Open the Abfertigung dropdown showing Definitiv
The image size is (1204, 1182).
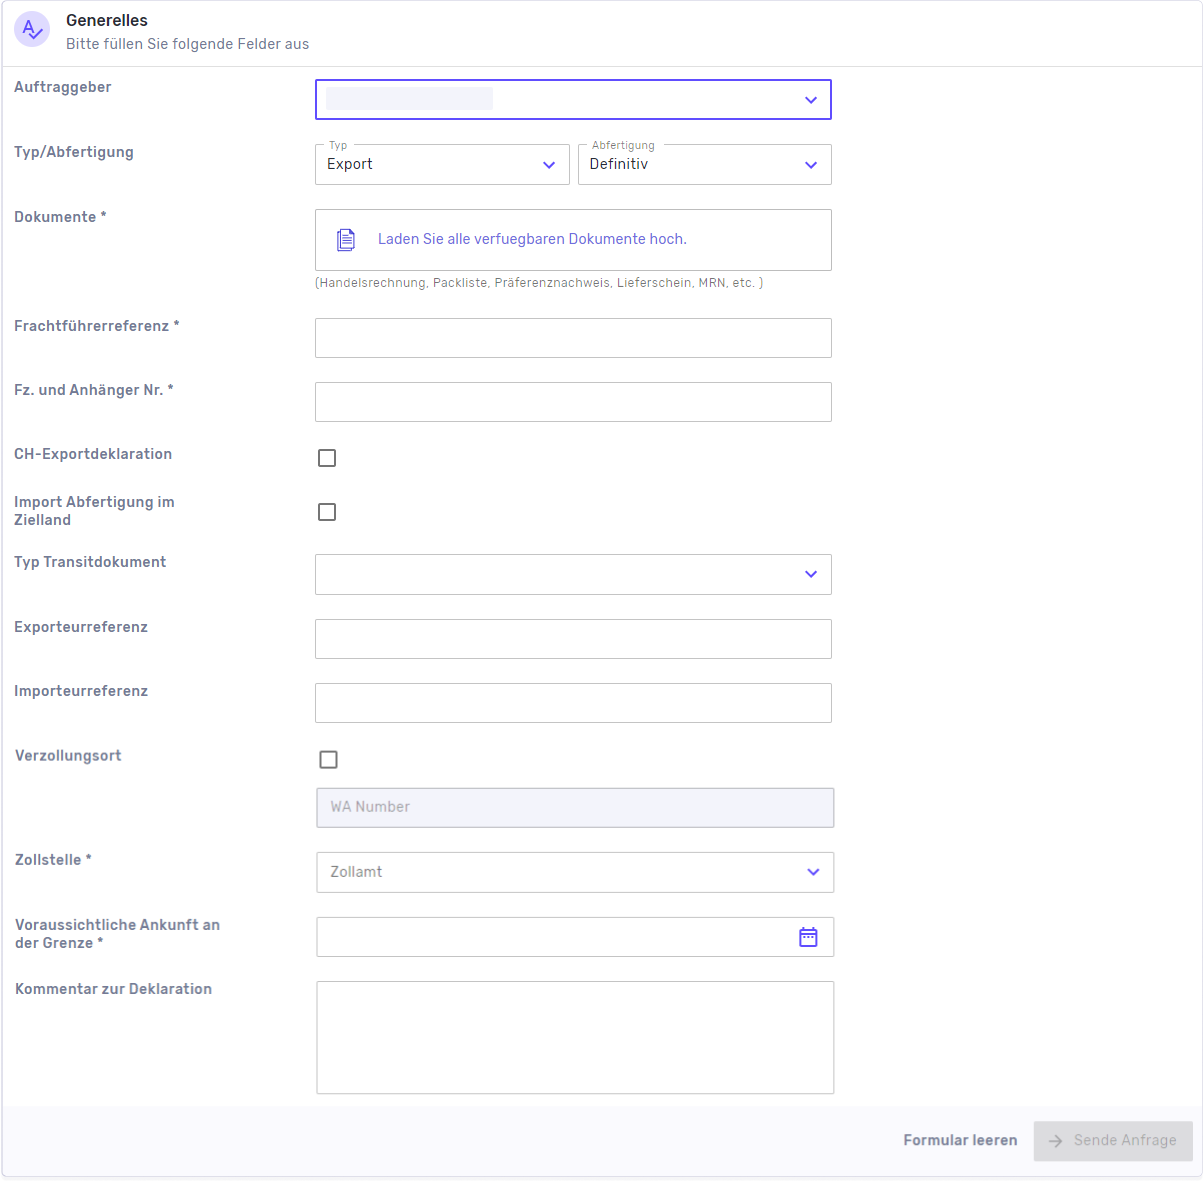coord(810,164)
